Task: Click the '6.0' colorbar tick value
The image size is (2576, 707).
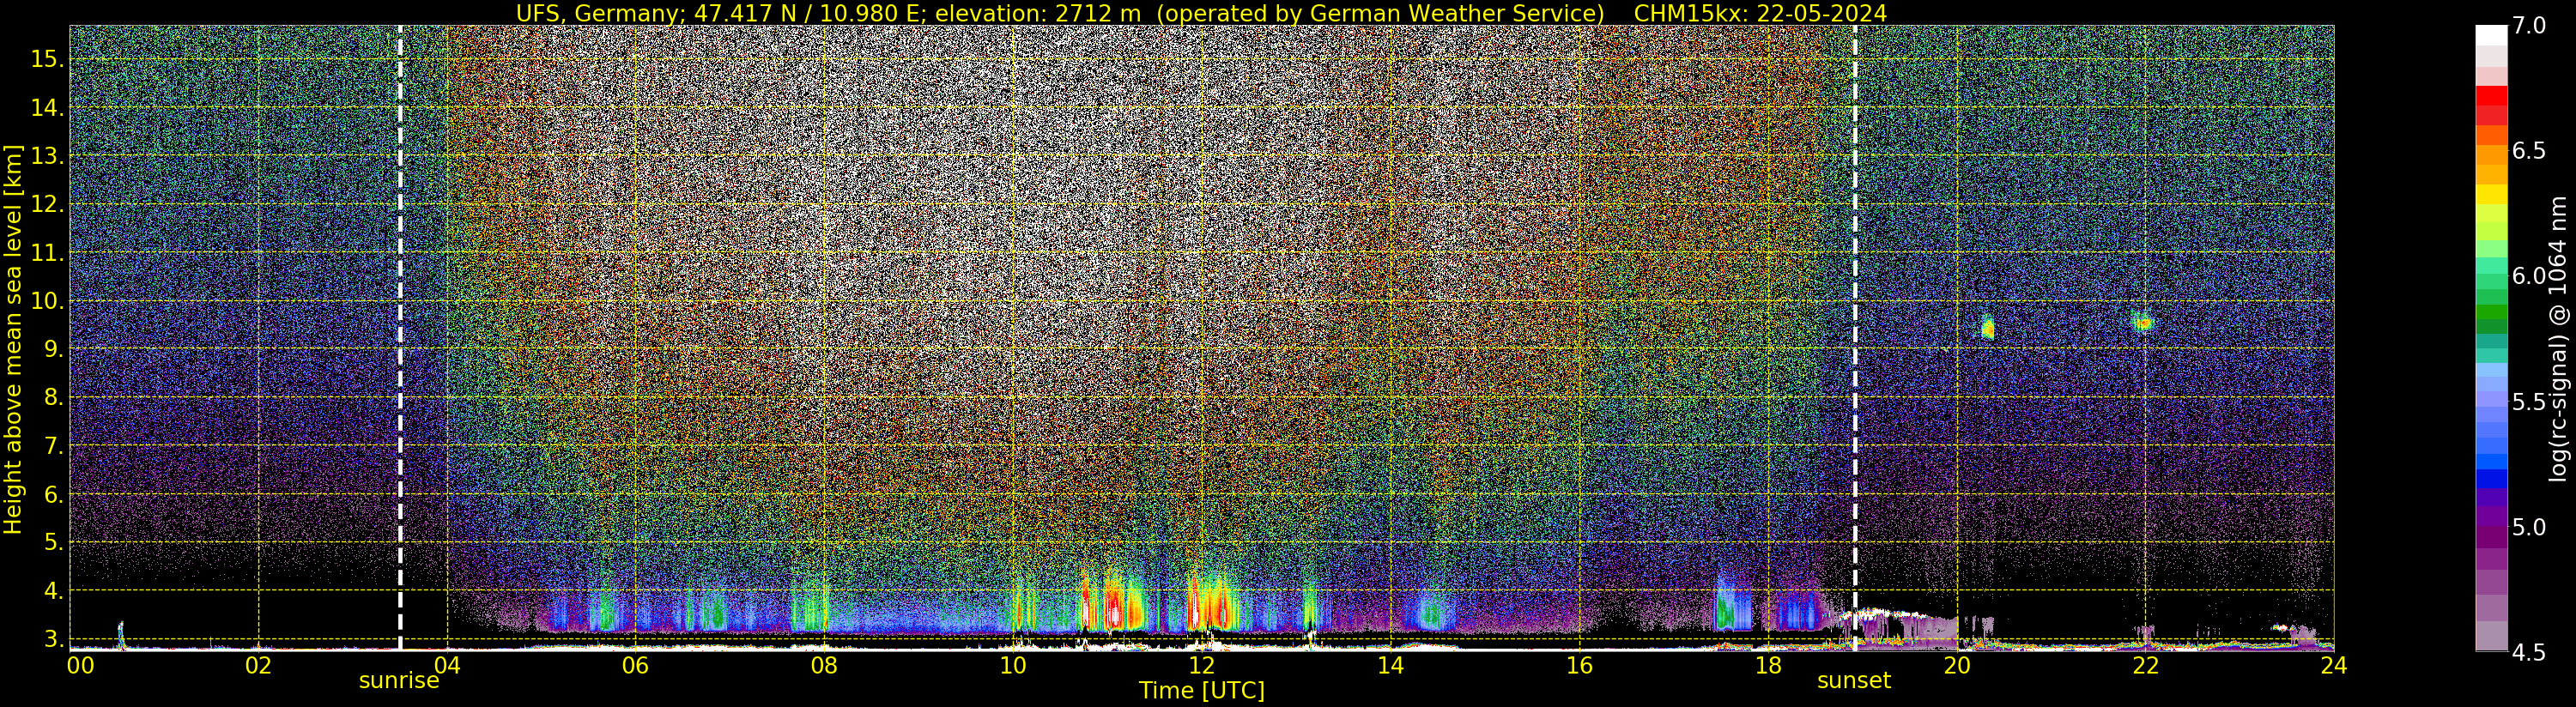Action: [x=2529, y=276]
